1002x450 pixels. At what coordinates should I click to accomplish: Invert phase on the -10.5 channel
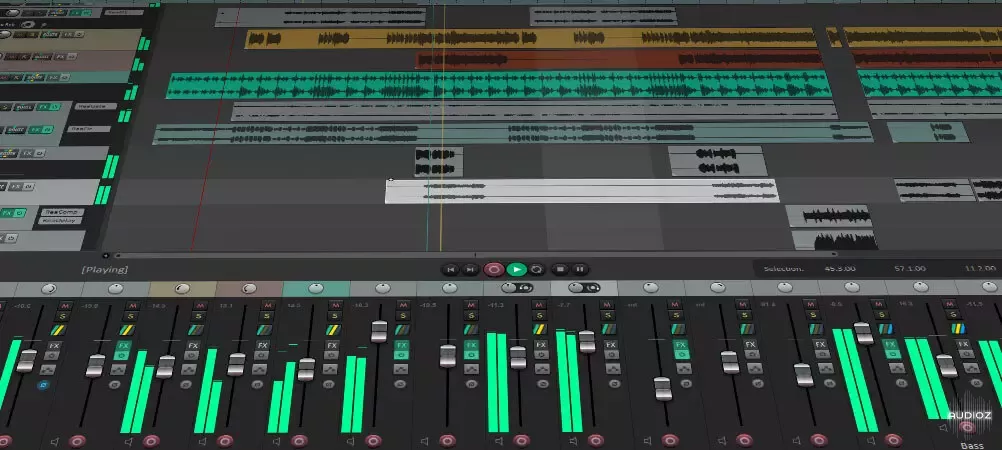click(471, 384)
